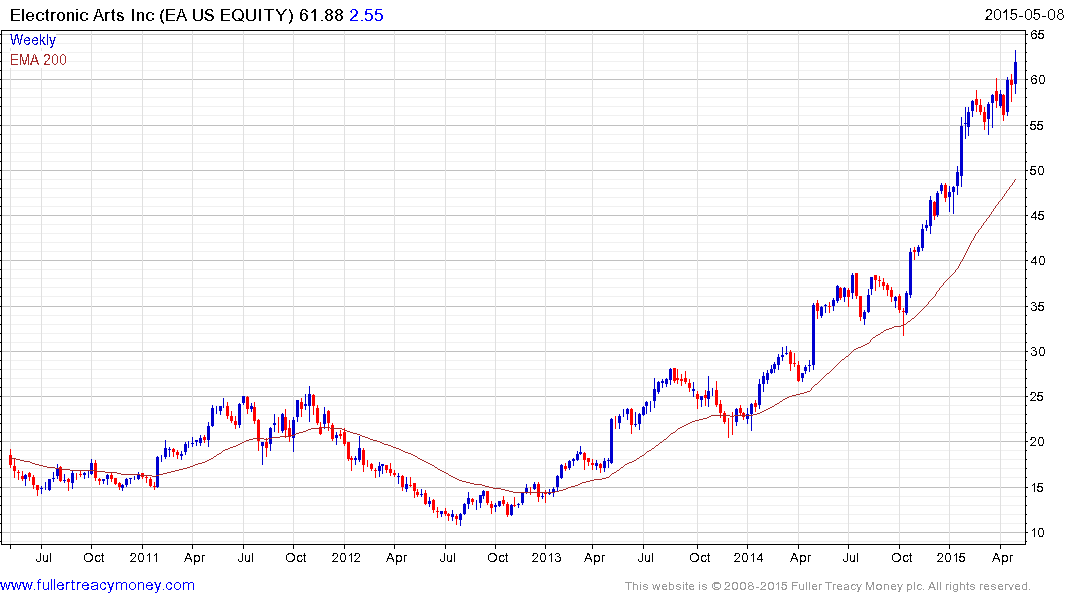Select the Weekly legend label

33,40
